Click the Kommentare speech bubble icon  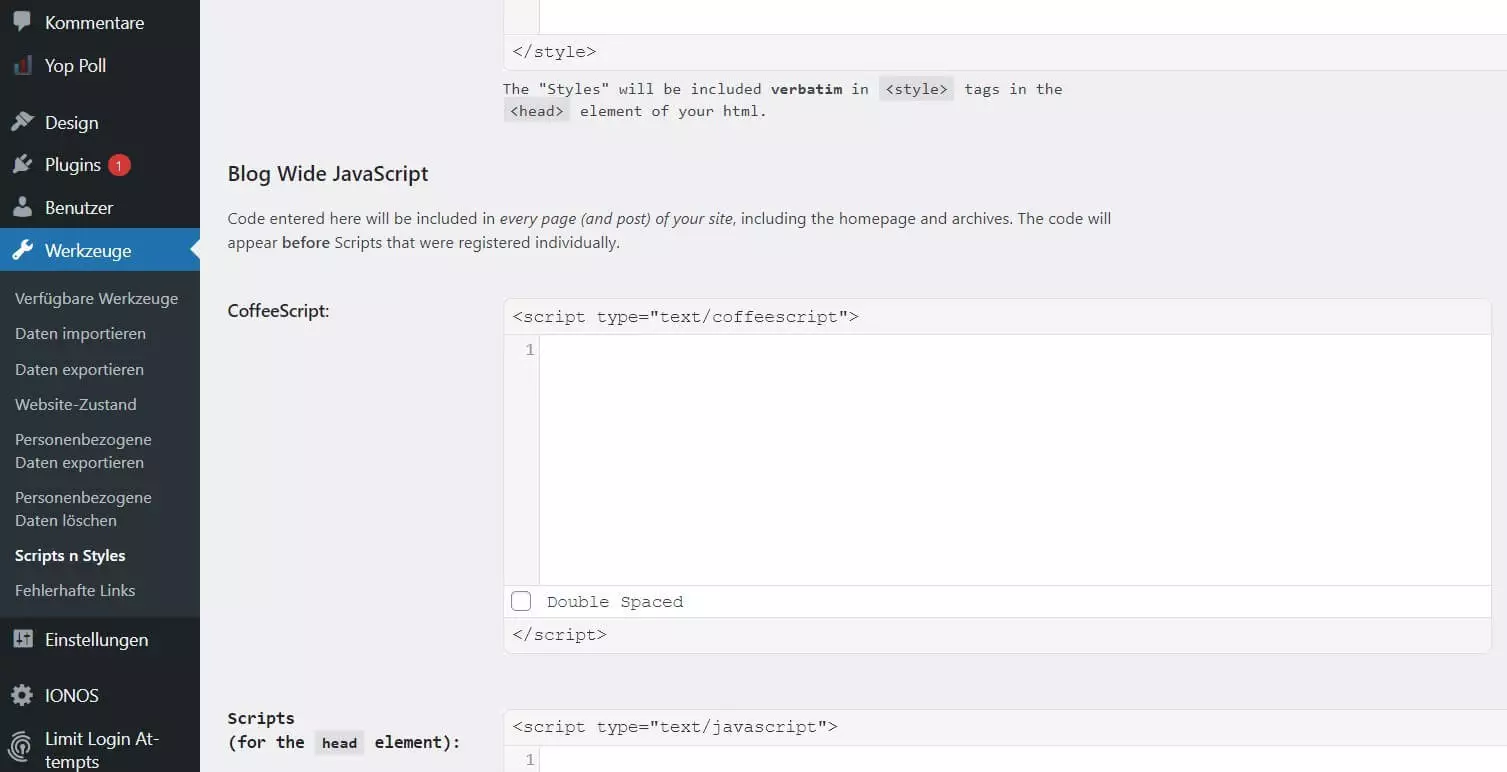[22, 21]
